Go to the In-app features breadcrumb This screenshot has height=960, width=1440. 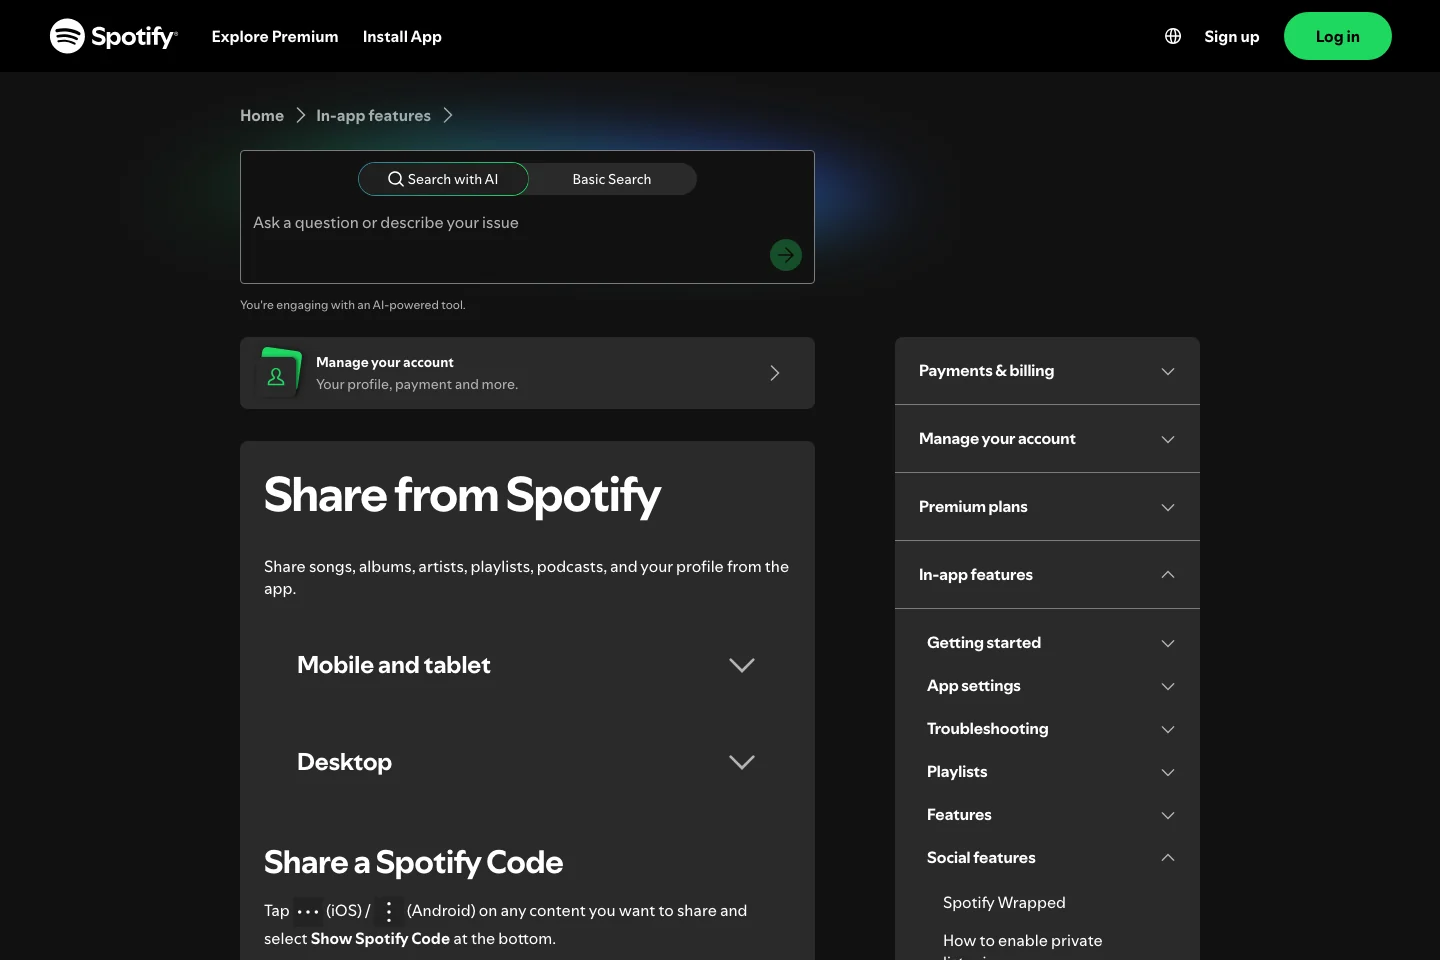pos(374,115)
